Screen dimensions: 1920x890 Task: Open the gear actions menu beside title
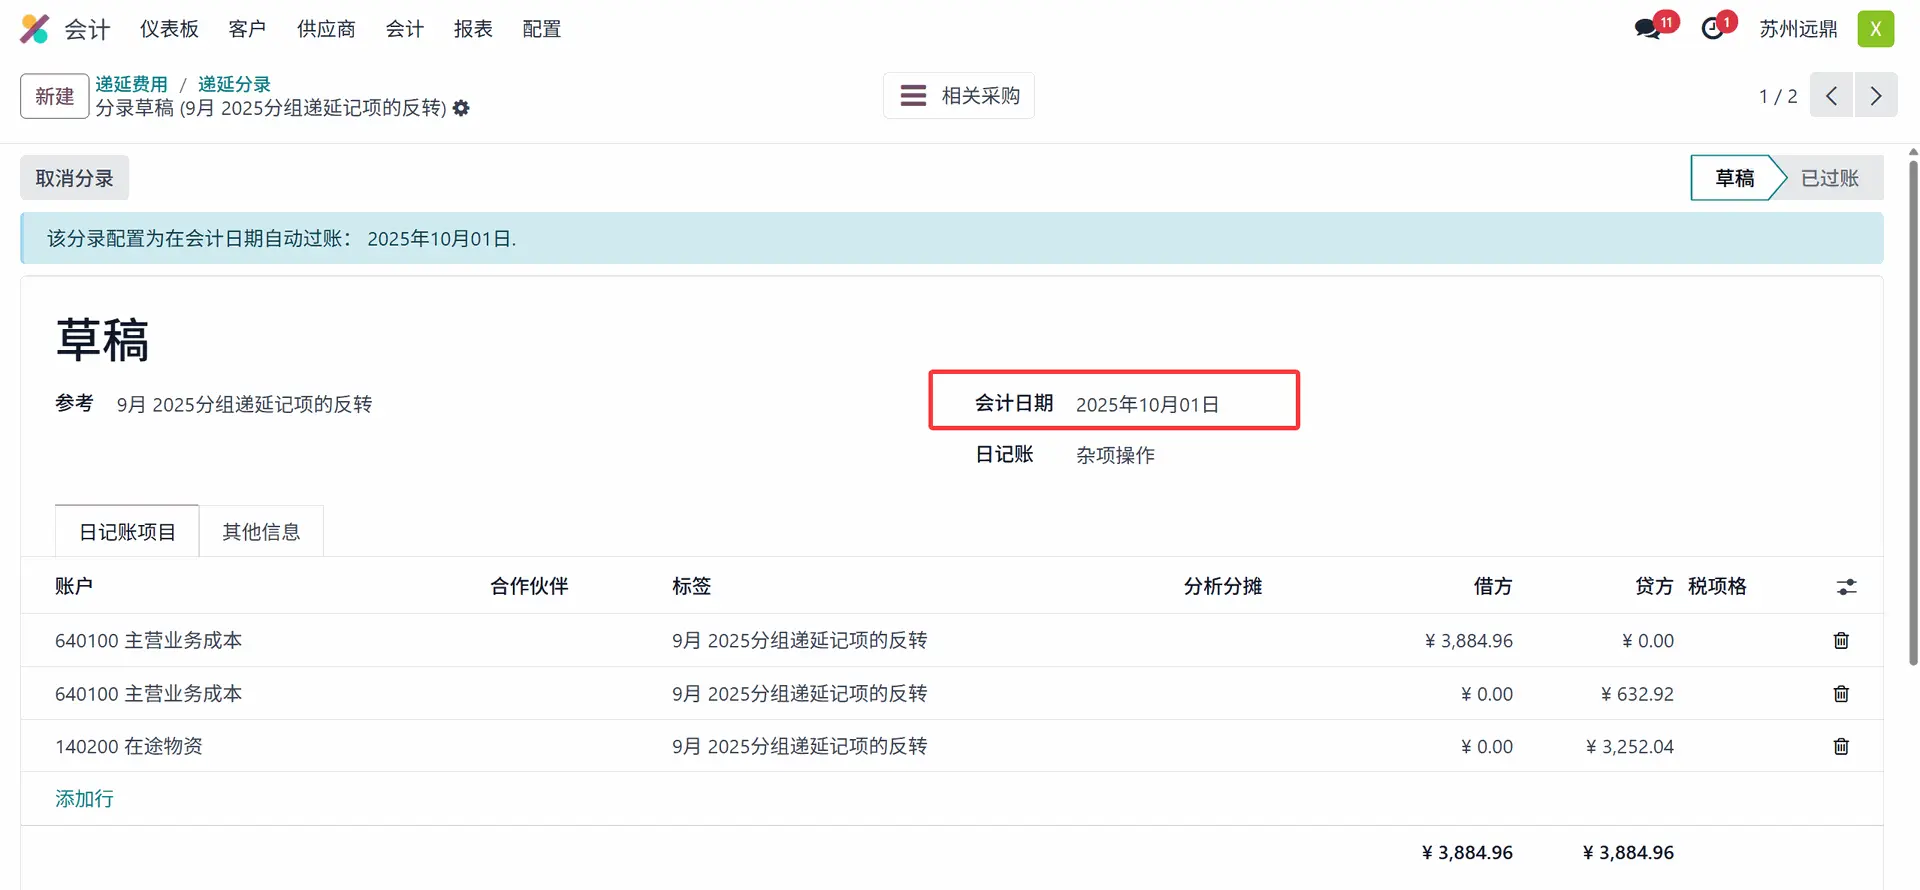pos(461,108)
